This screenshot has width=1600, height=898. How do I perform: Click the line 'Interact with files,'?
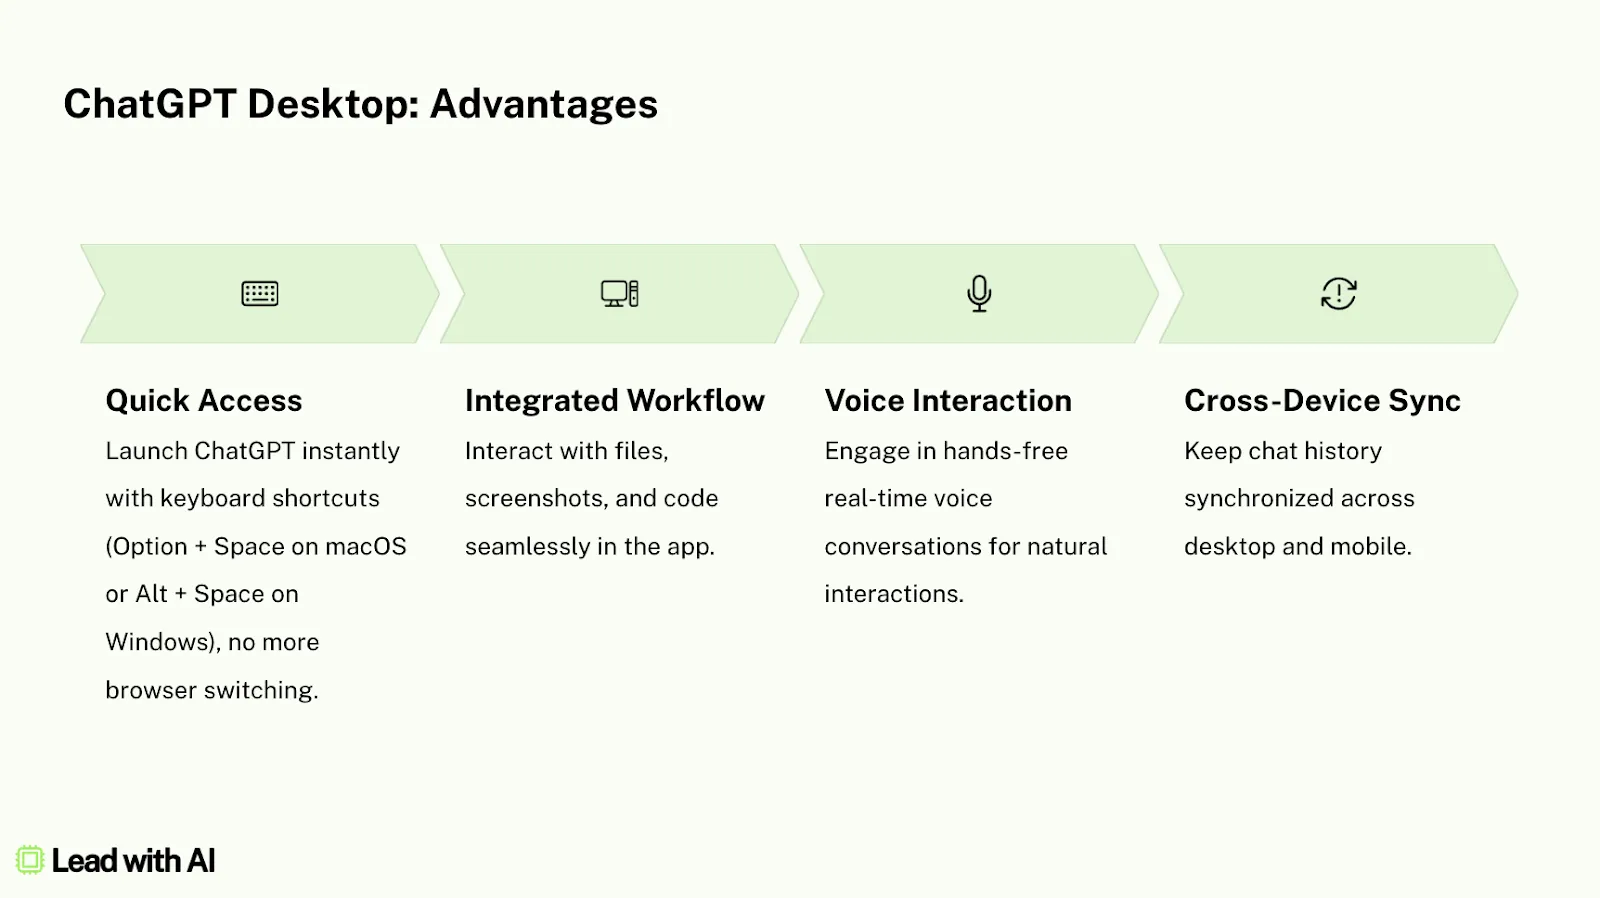pos(567,451)
